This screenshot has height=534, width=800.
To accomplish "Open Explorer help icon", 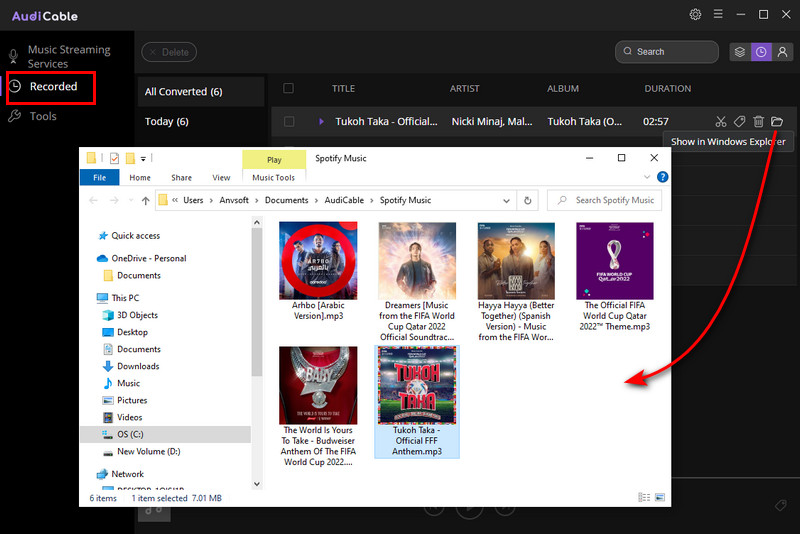I will point(662,177).
